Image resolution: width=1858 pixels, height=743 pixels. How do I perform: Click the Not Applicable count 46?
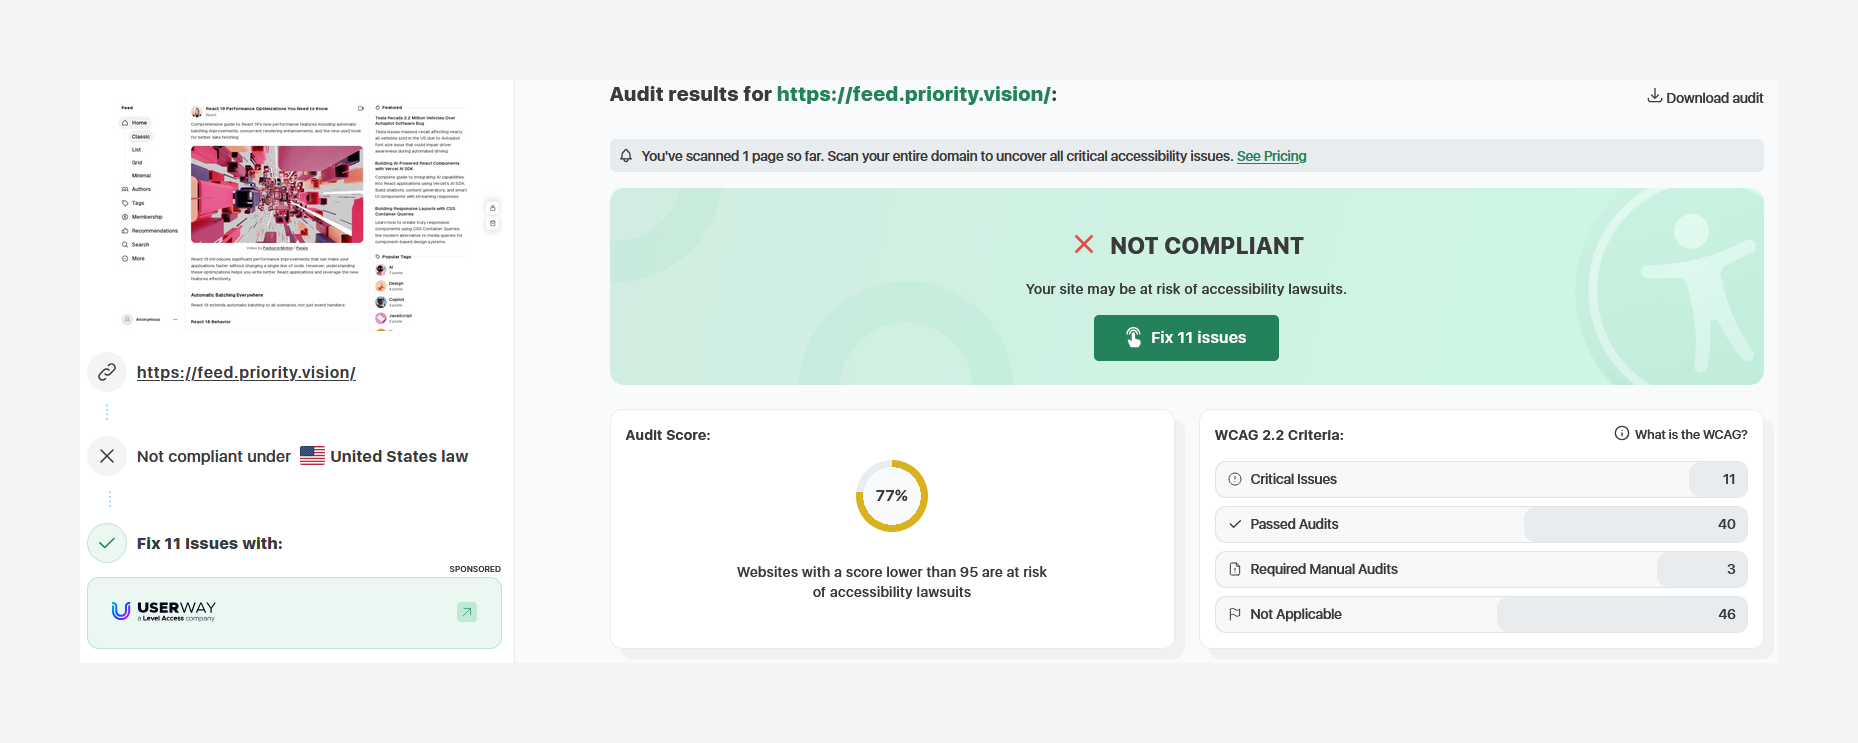click(x=1727, y=614)
